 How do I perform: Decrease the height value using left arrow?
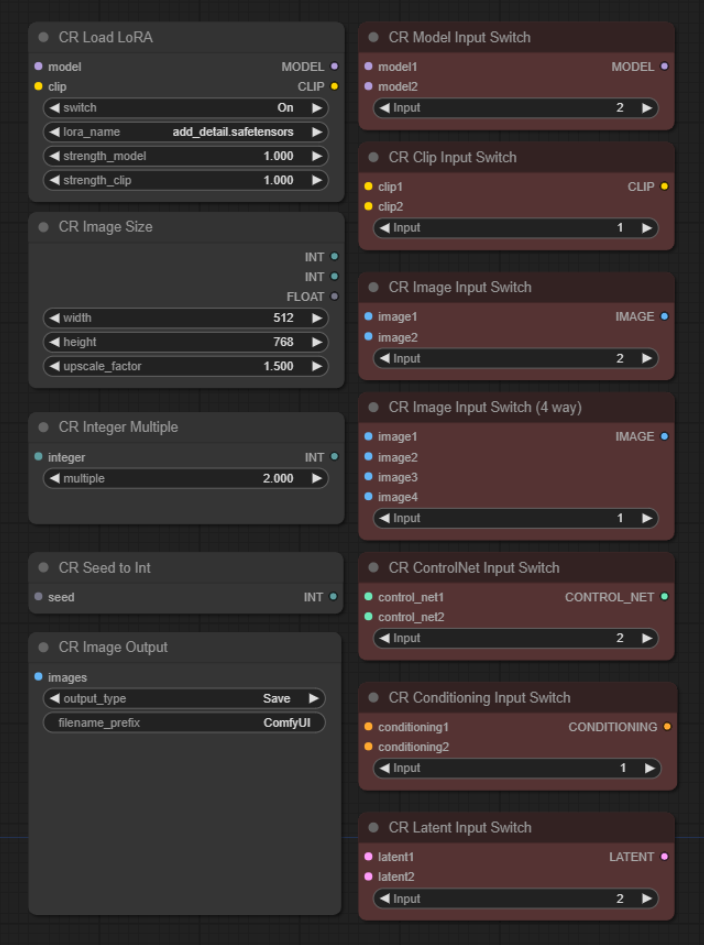(x=54, y=342)
